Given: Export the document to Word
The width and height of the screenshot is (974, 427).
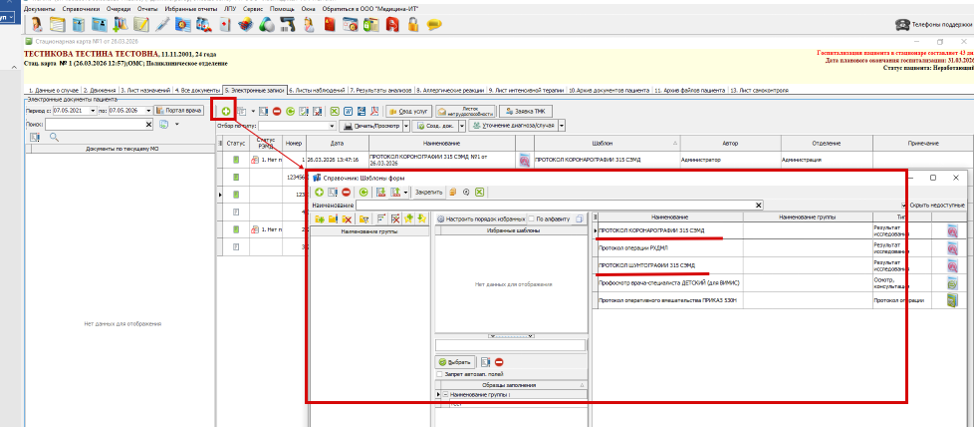Looking at the screenshot, I should (348, 111).
